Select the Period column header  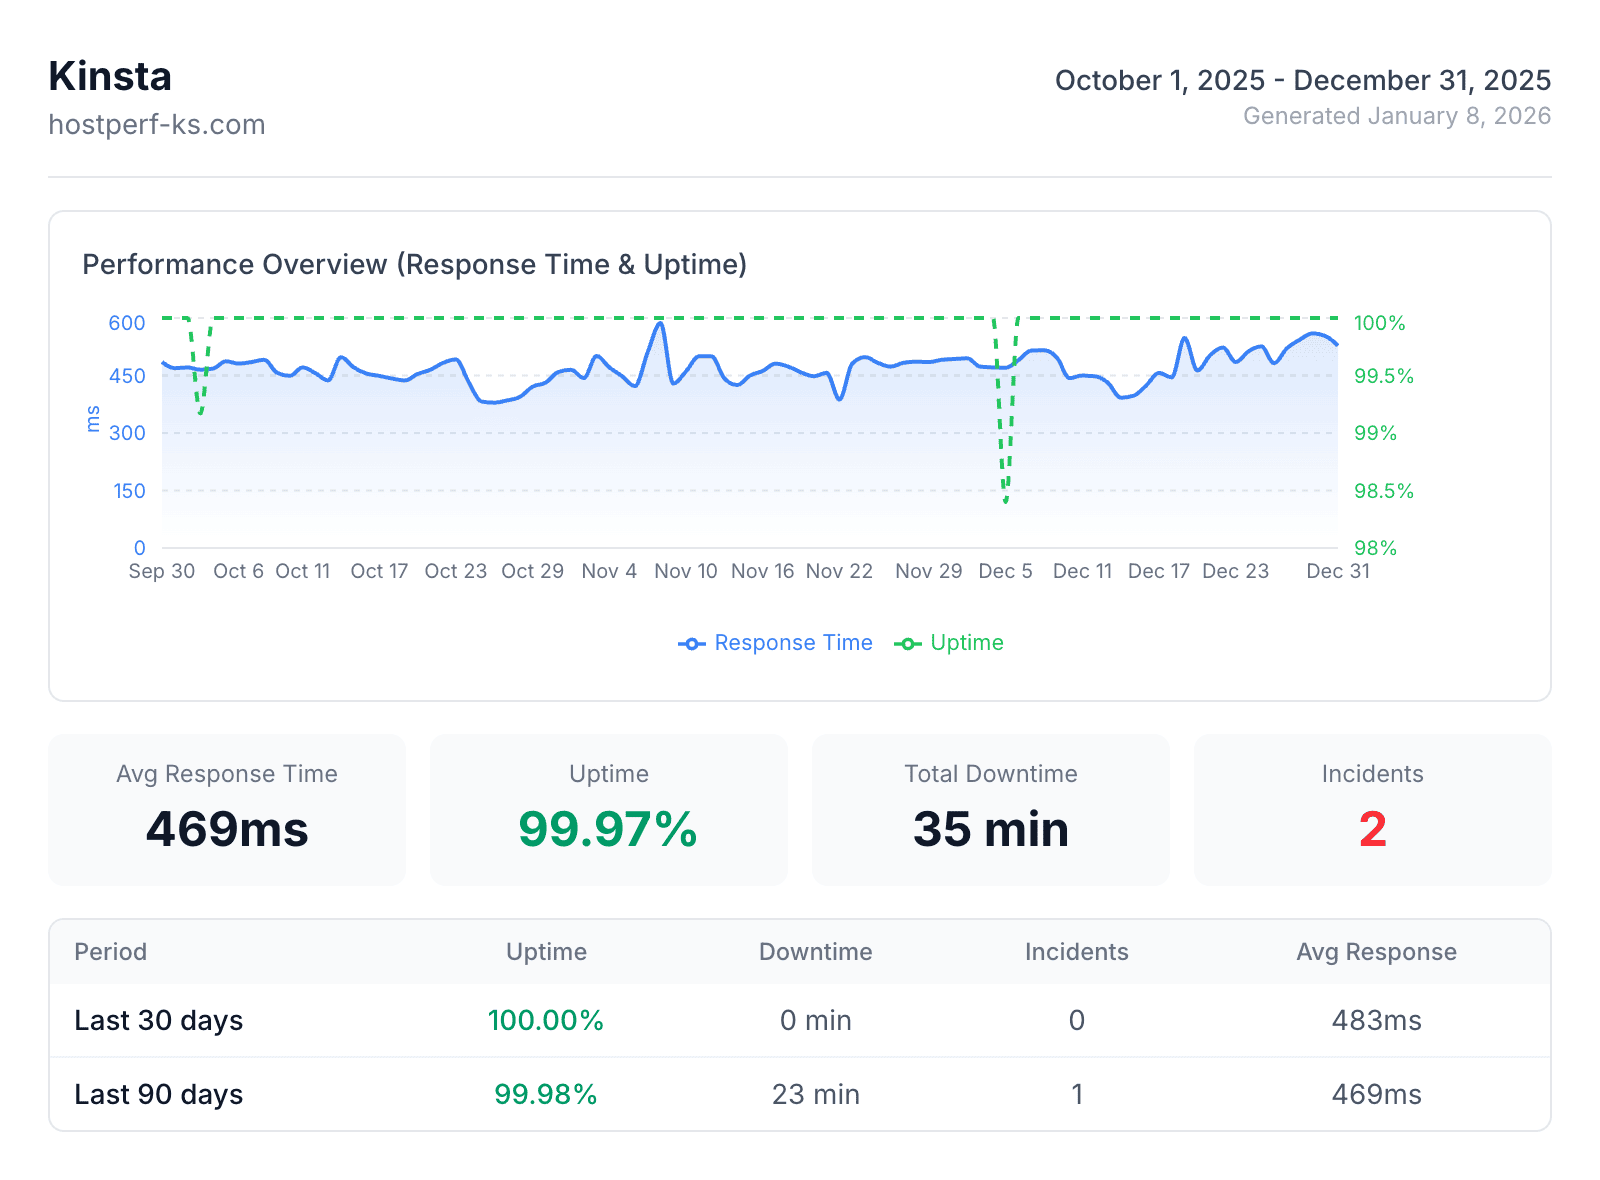coord(110,952)
